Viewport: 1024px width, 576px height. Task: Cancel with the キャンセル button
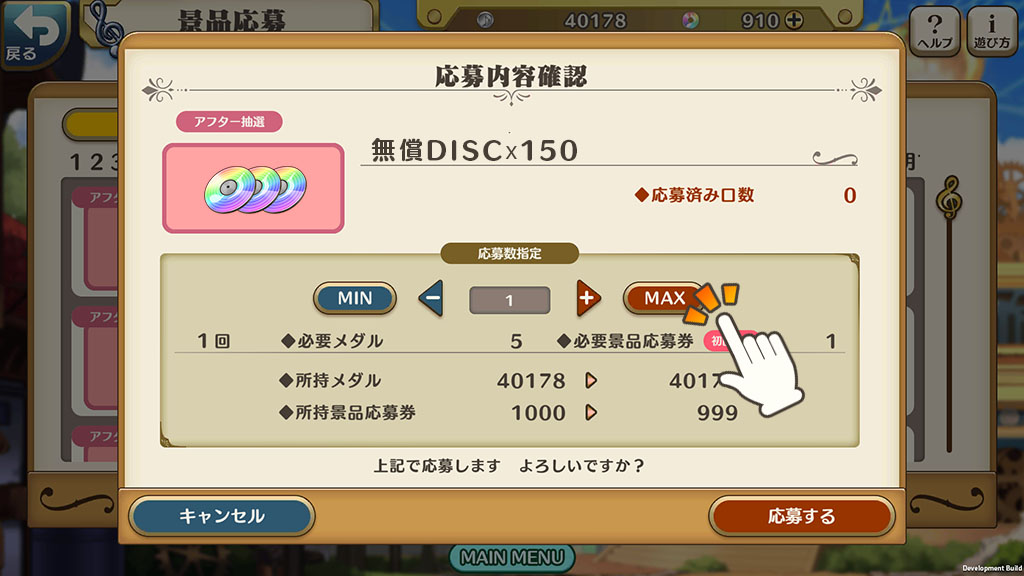(x=222, y=516)
